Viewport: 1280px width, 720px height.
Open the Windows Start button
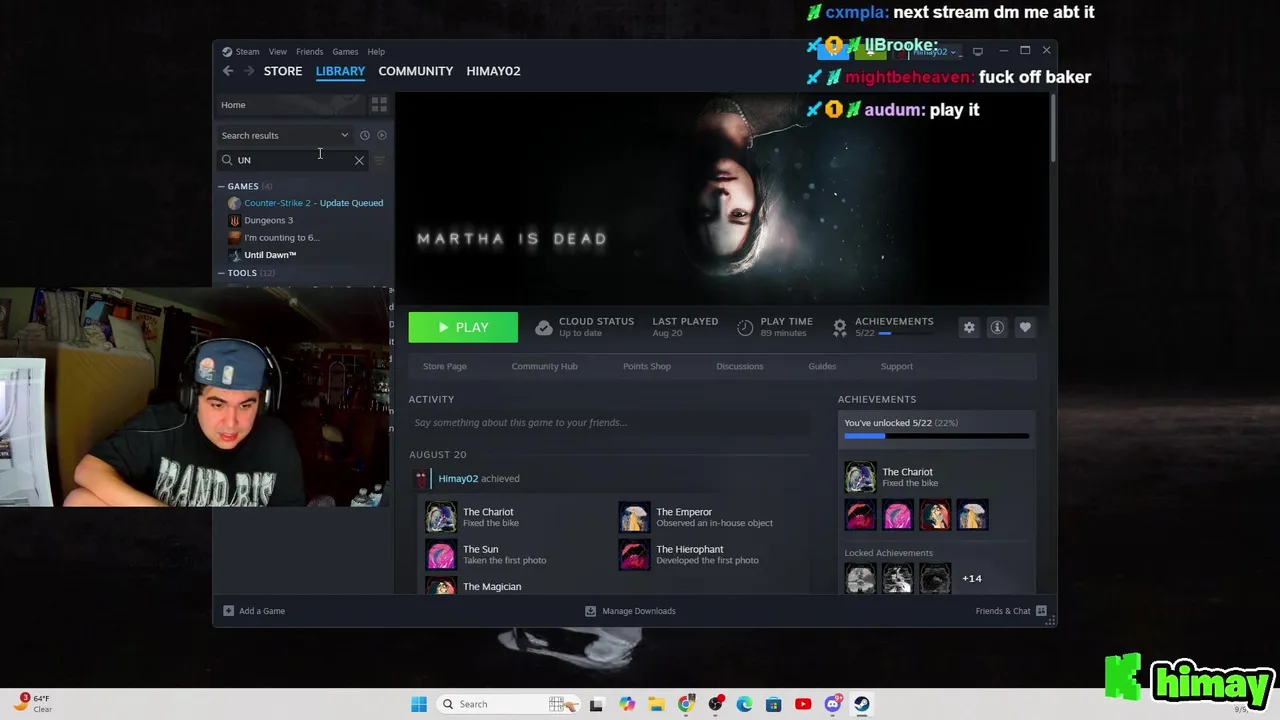pos(419,704)
